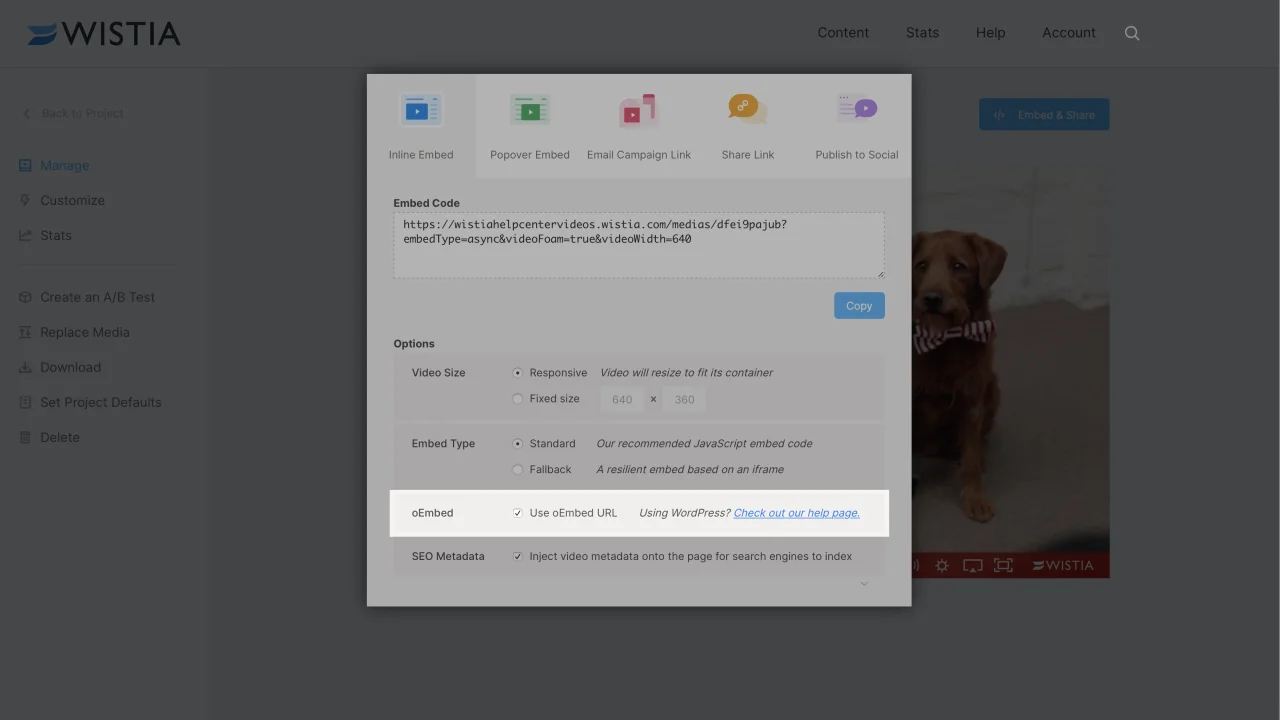The width and height of the screenshot is (1280, 720).
Task: Click the Embed & Share button
Action: coord(1044,115)
